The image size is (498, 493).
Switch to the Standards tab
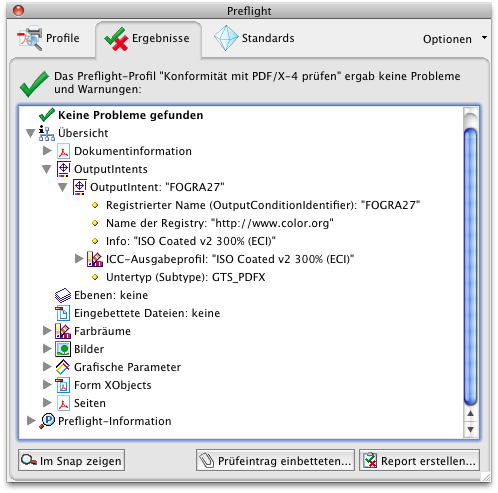[x=254, y=38]
